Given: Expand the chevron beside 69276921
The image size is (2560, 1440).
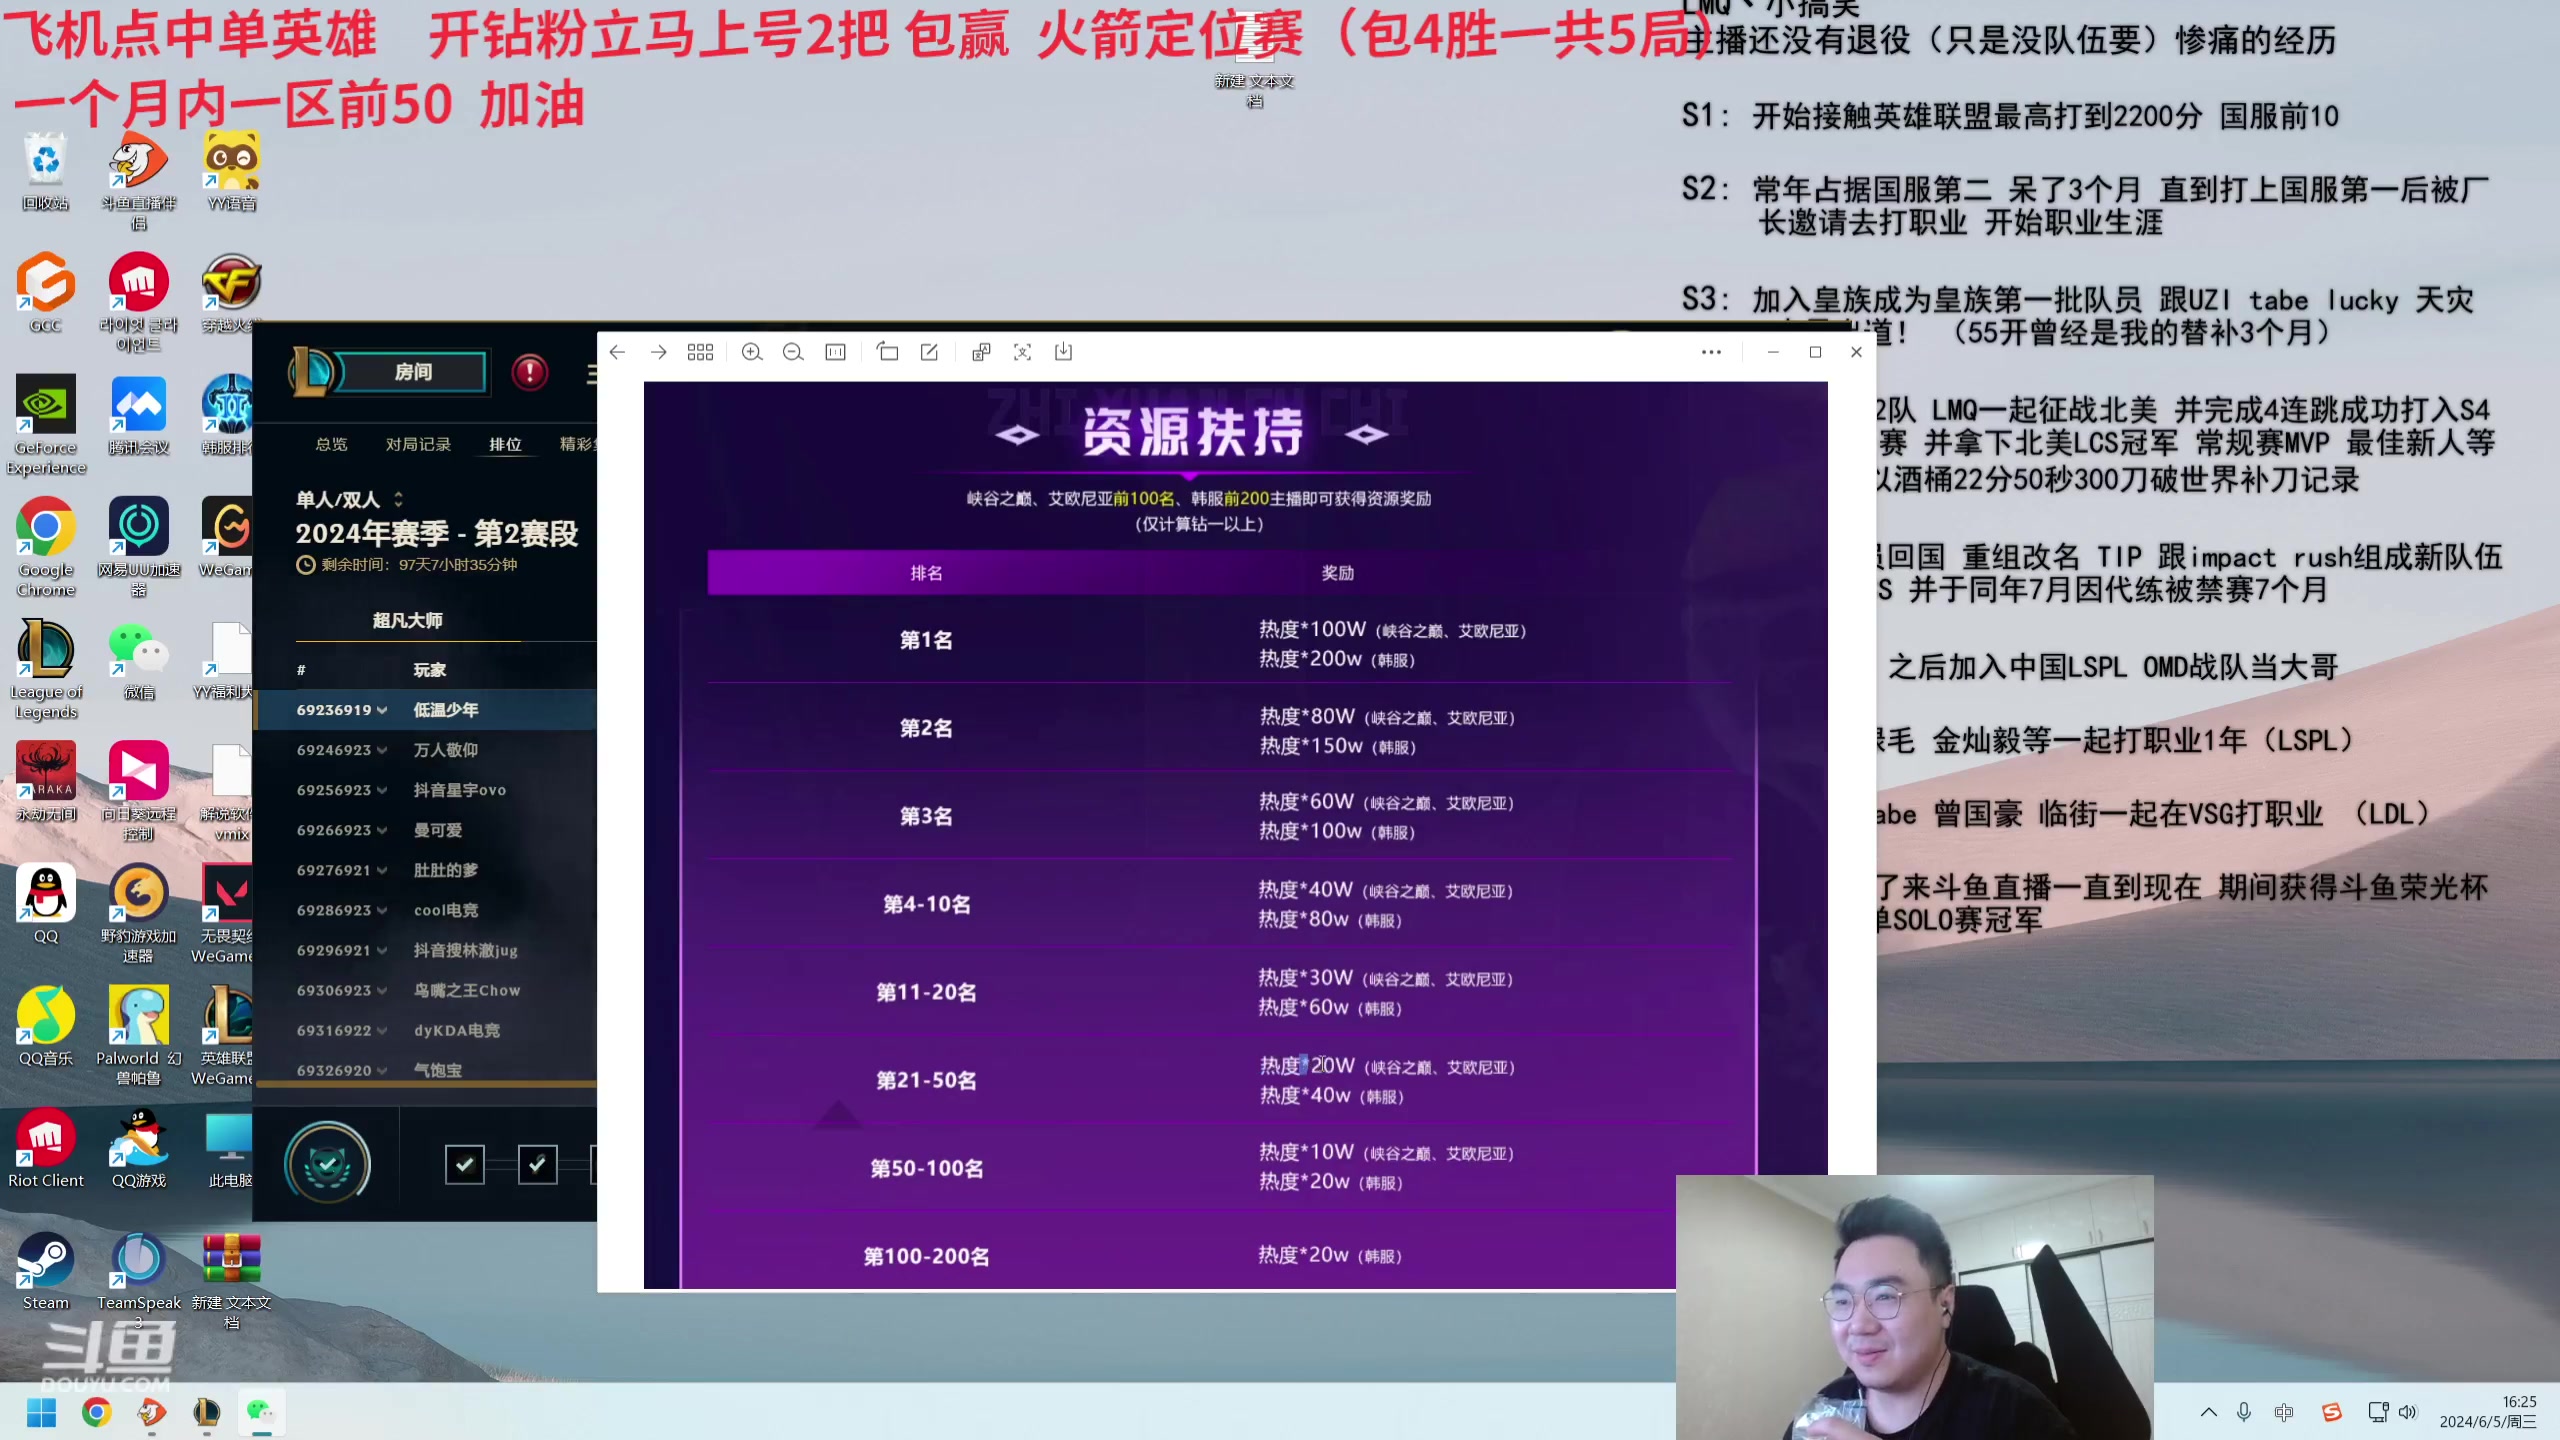Looking at the screenshot, I should (x=382, y=870).
